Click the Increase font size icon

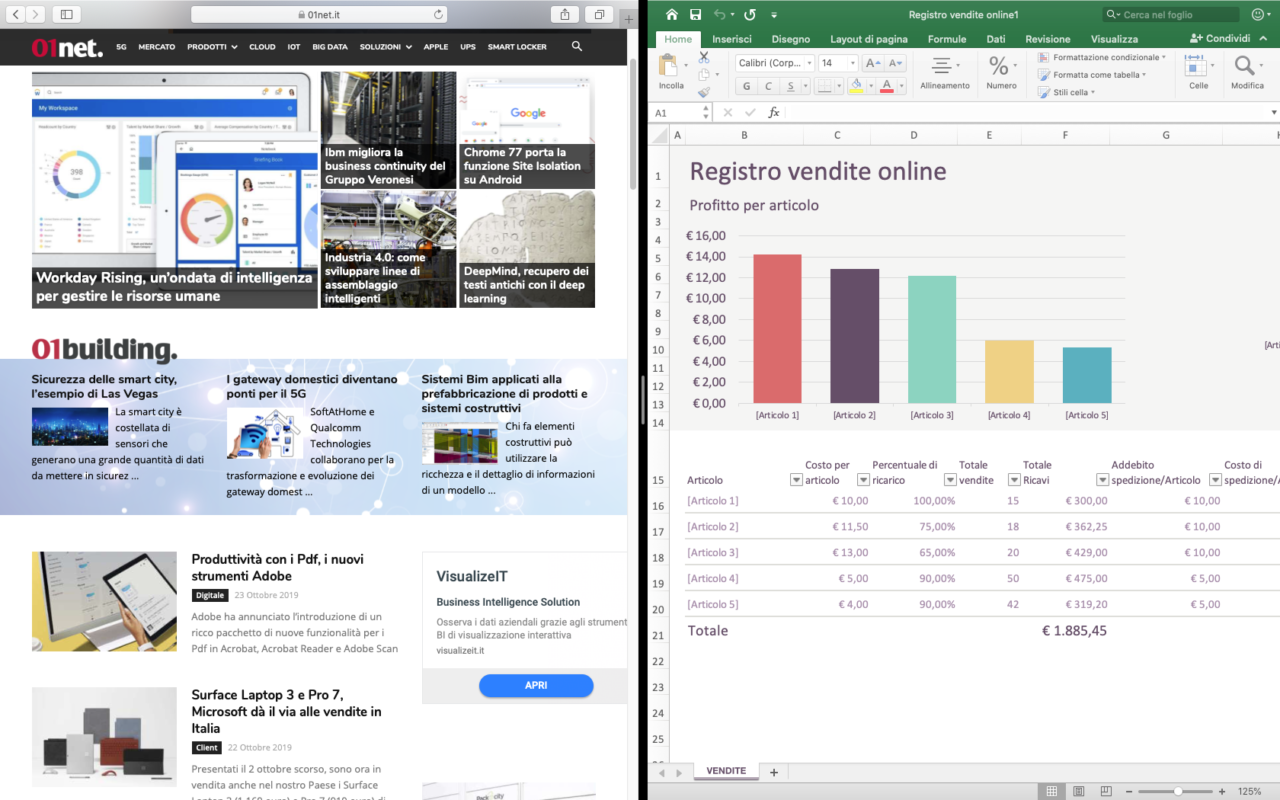tap(872, 63)
